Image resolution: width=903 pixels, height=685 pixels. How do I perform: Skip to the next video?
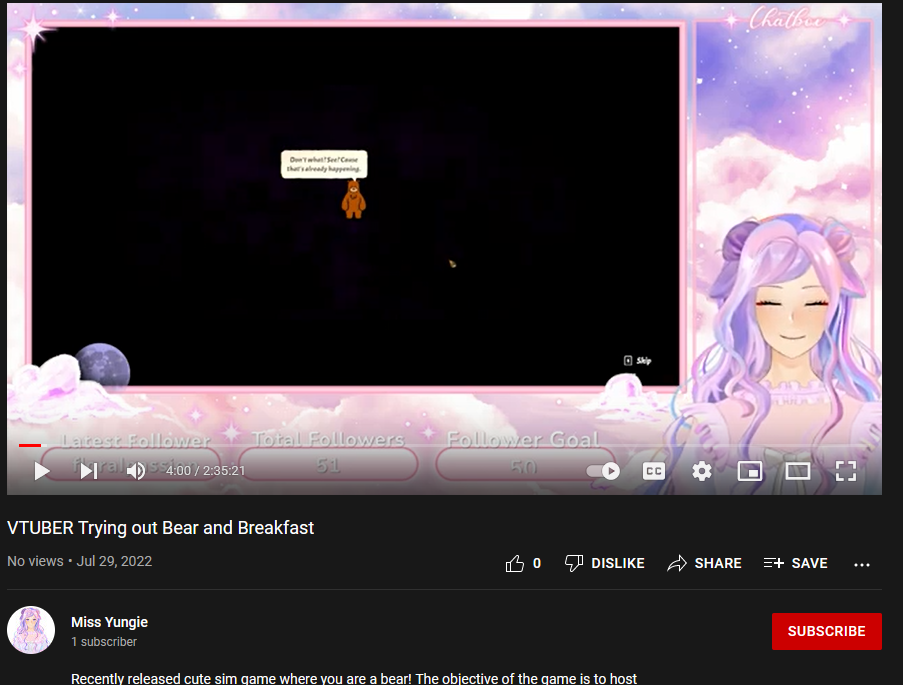tap(88, 471)
